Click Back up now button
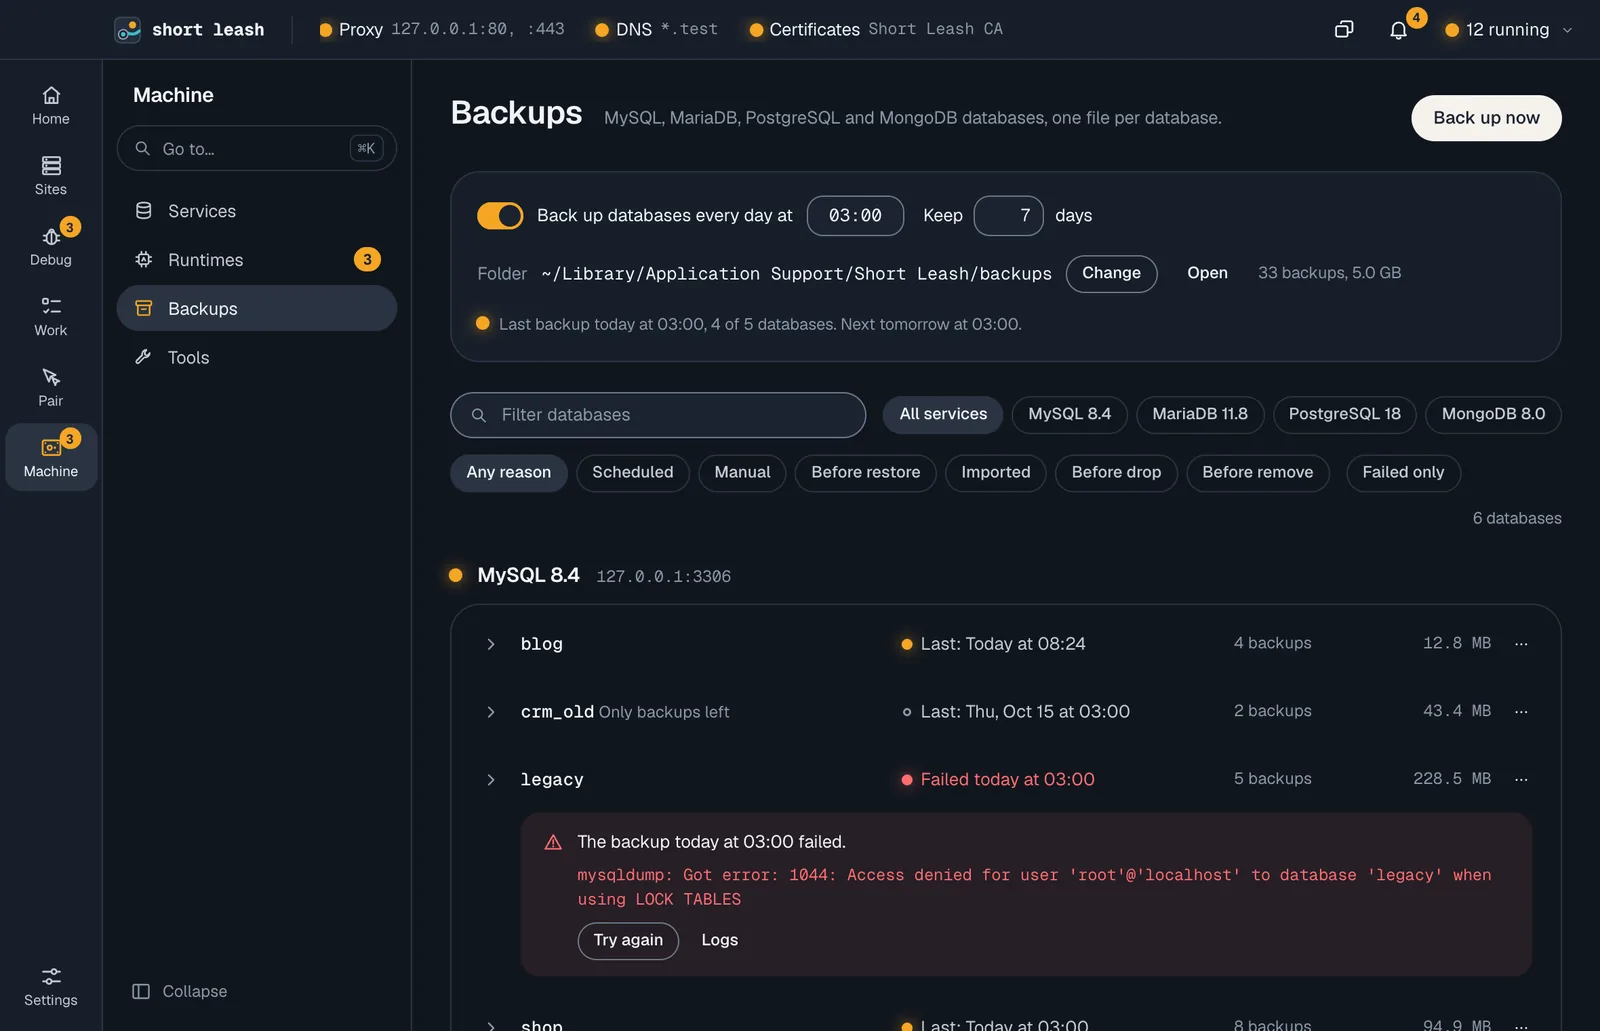1600x1031 pixels. [x=1486, y=118]
